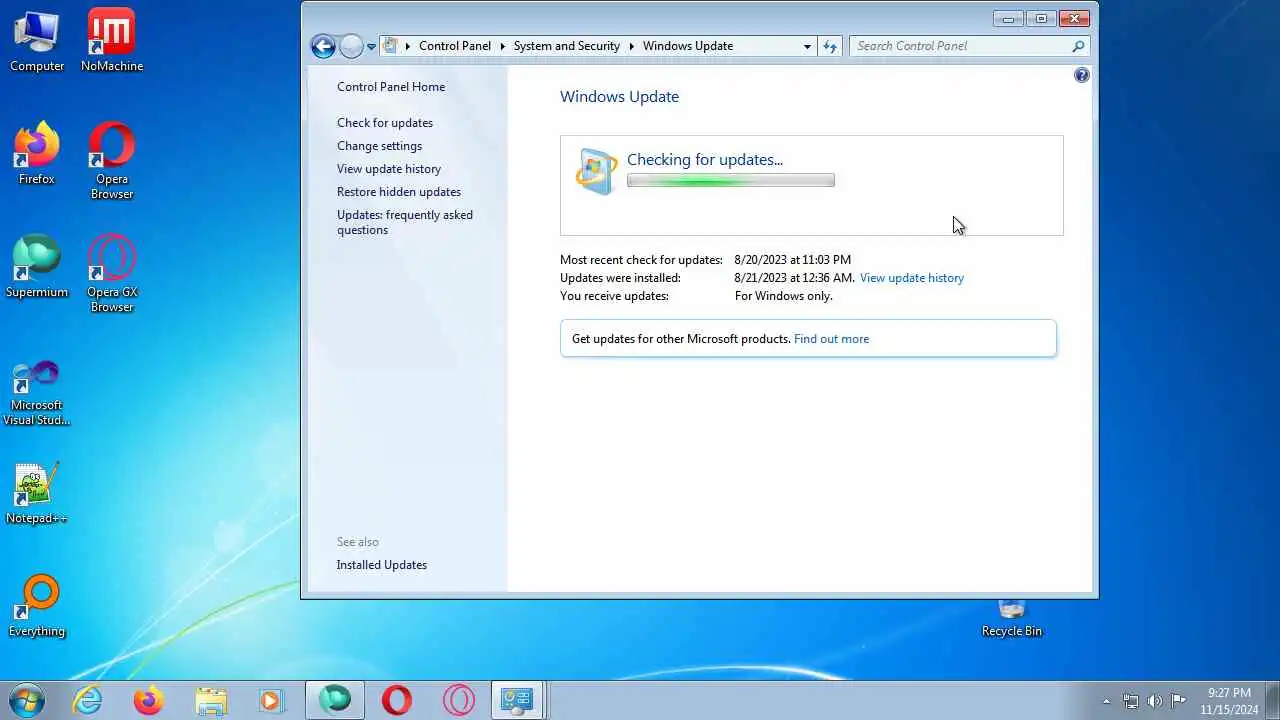Click View update history next to install date
Viewport: 1280px width, 720px height.
tap(912, 278)
